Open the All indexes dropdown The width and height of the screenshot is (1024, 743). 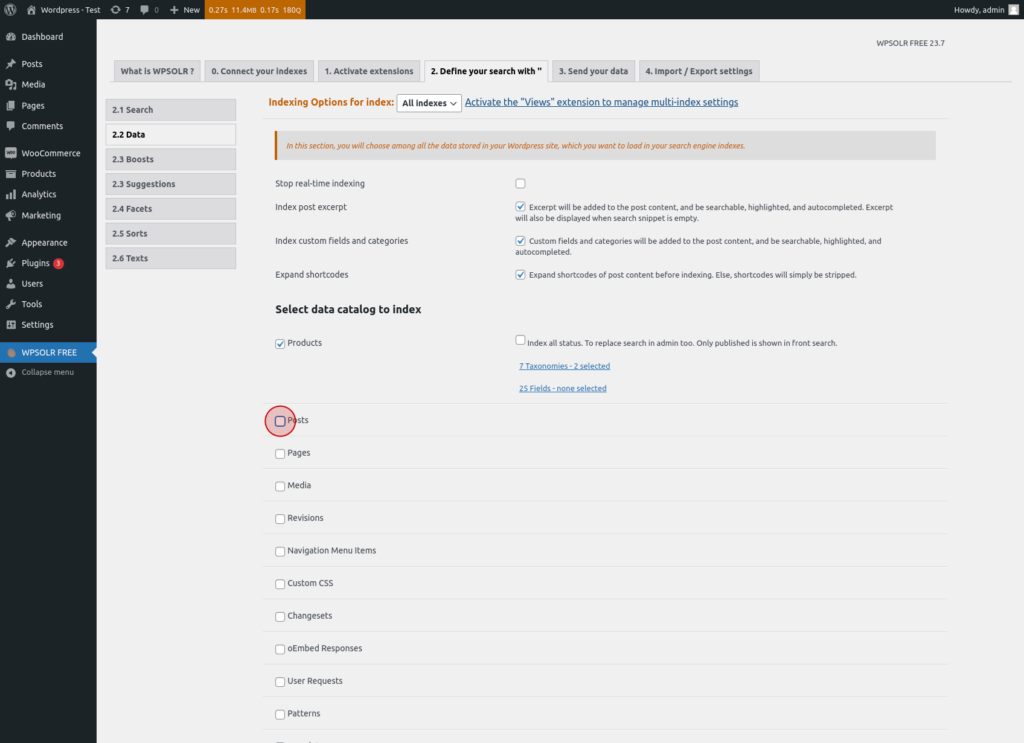tap(429, 103)
